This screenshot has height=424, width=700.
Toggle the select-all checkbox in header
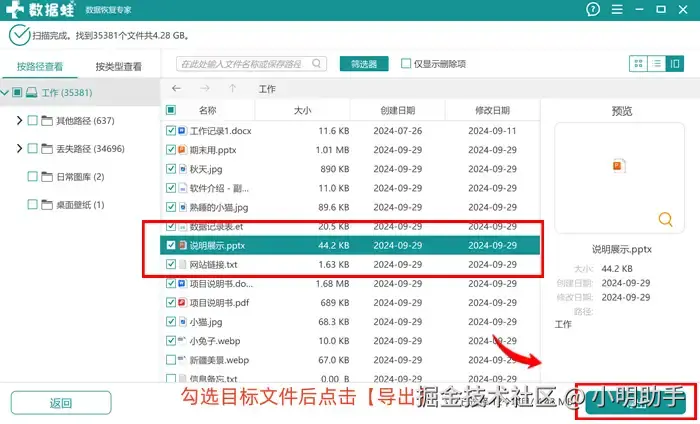click(171, 110)
